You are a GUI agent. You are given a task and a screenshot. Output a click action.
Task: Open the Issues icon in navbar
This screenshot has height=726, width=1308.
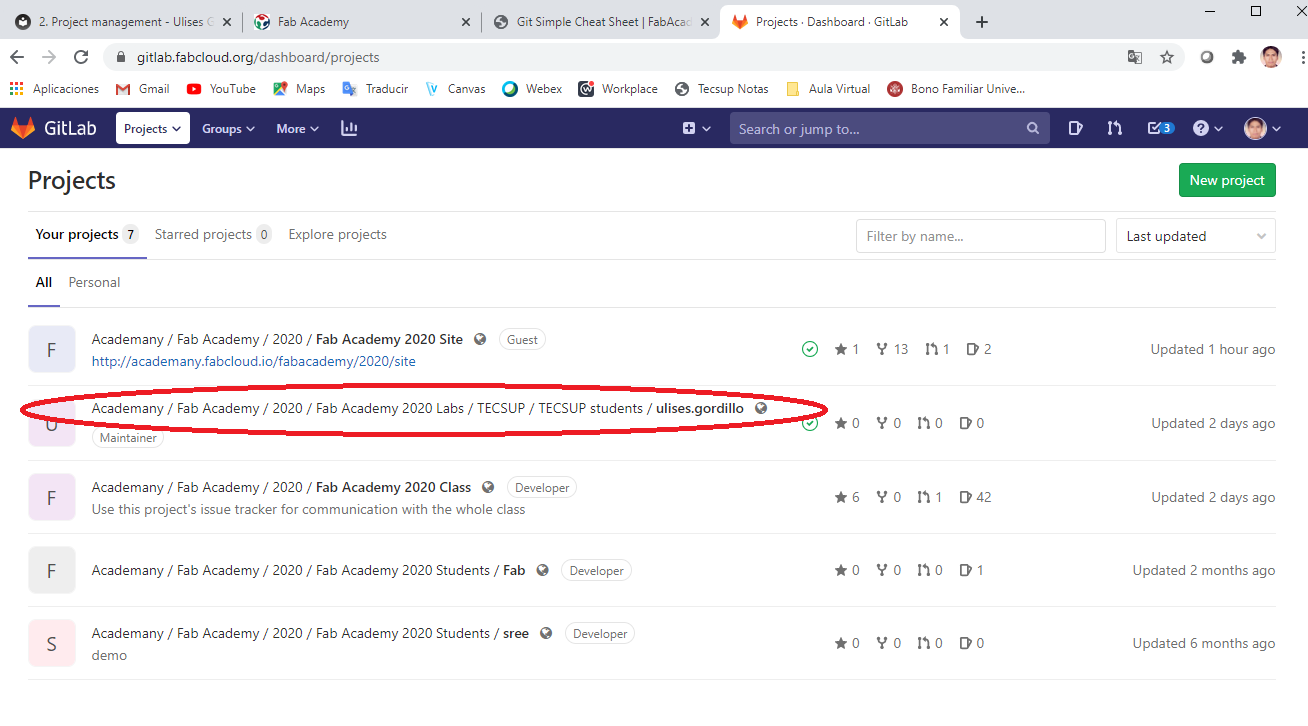coord(1075,128)
